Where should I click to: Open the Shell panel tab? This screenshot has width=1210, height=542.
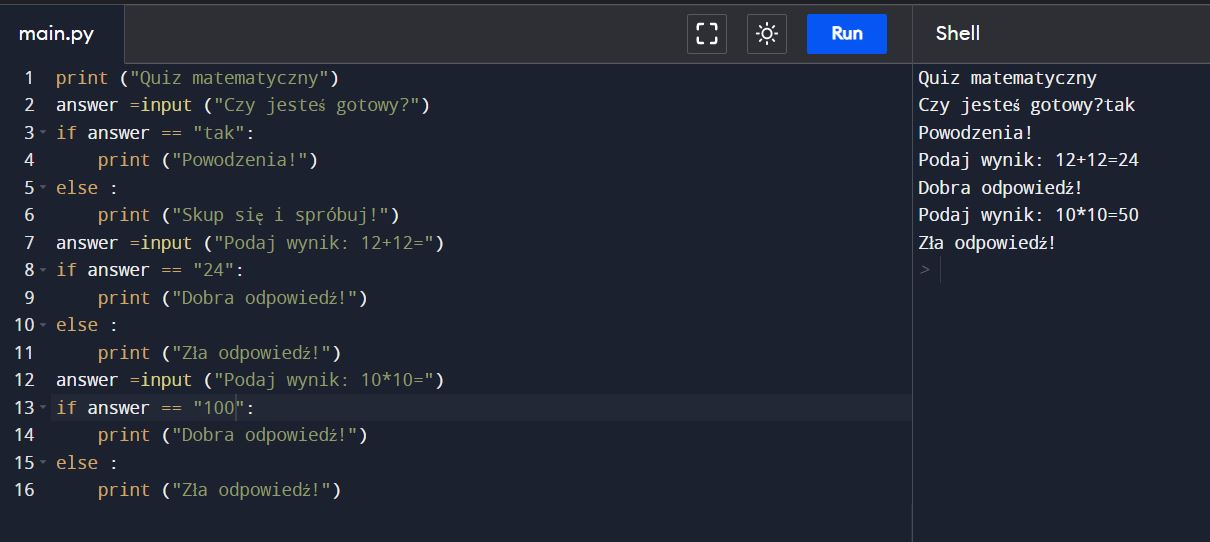958,33
